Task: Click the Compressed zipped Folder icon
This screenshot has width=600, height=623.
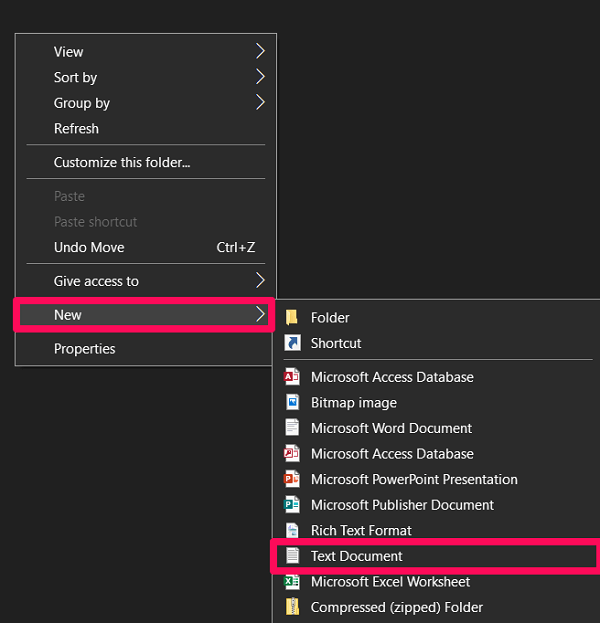Action: coord(292,607)
